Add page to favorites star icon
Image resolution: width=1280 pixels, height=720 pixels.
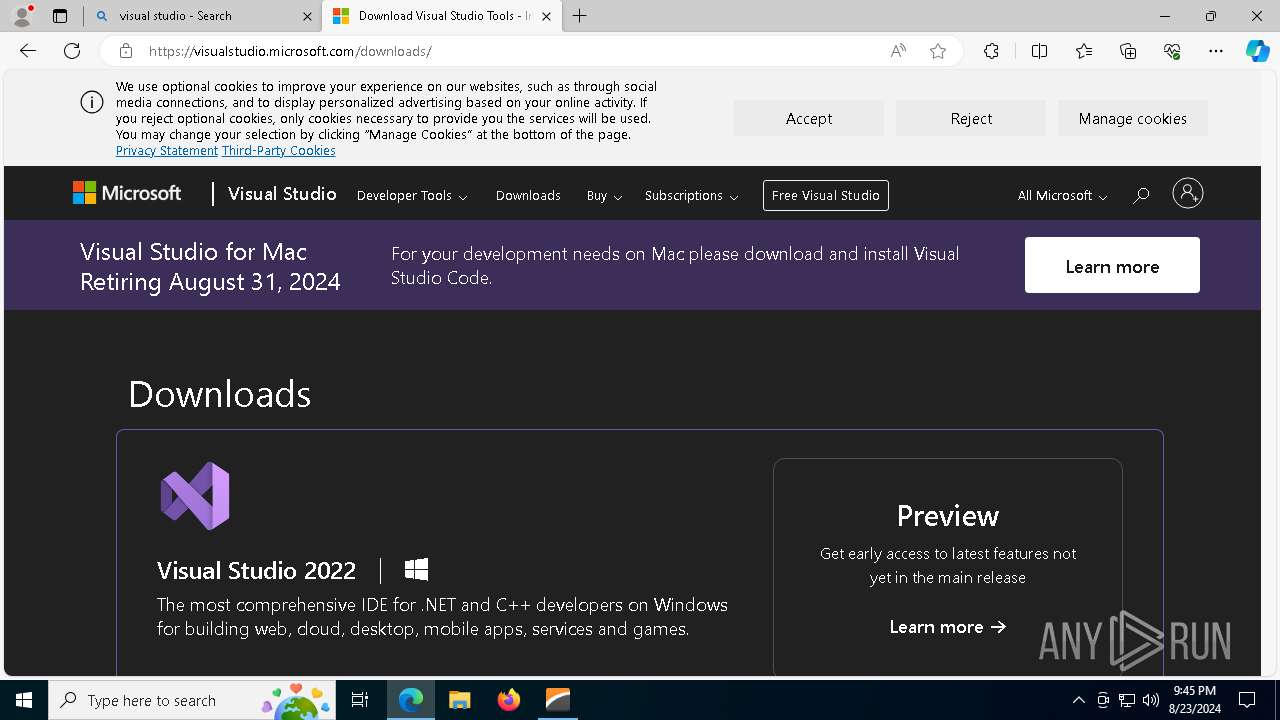coord(938,51)
